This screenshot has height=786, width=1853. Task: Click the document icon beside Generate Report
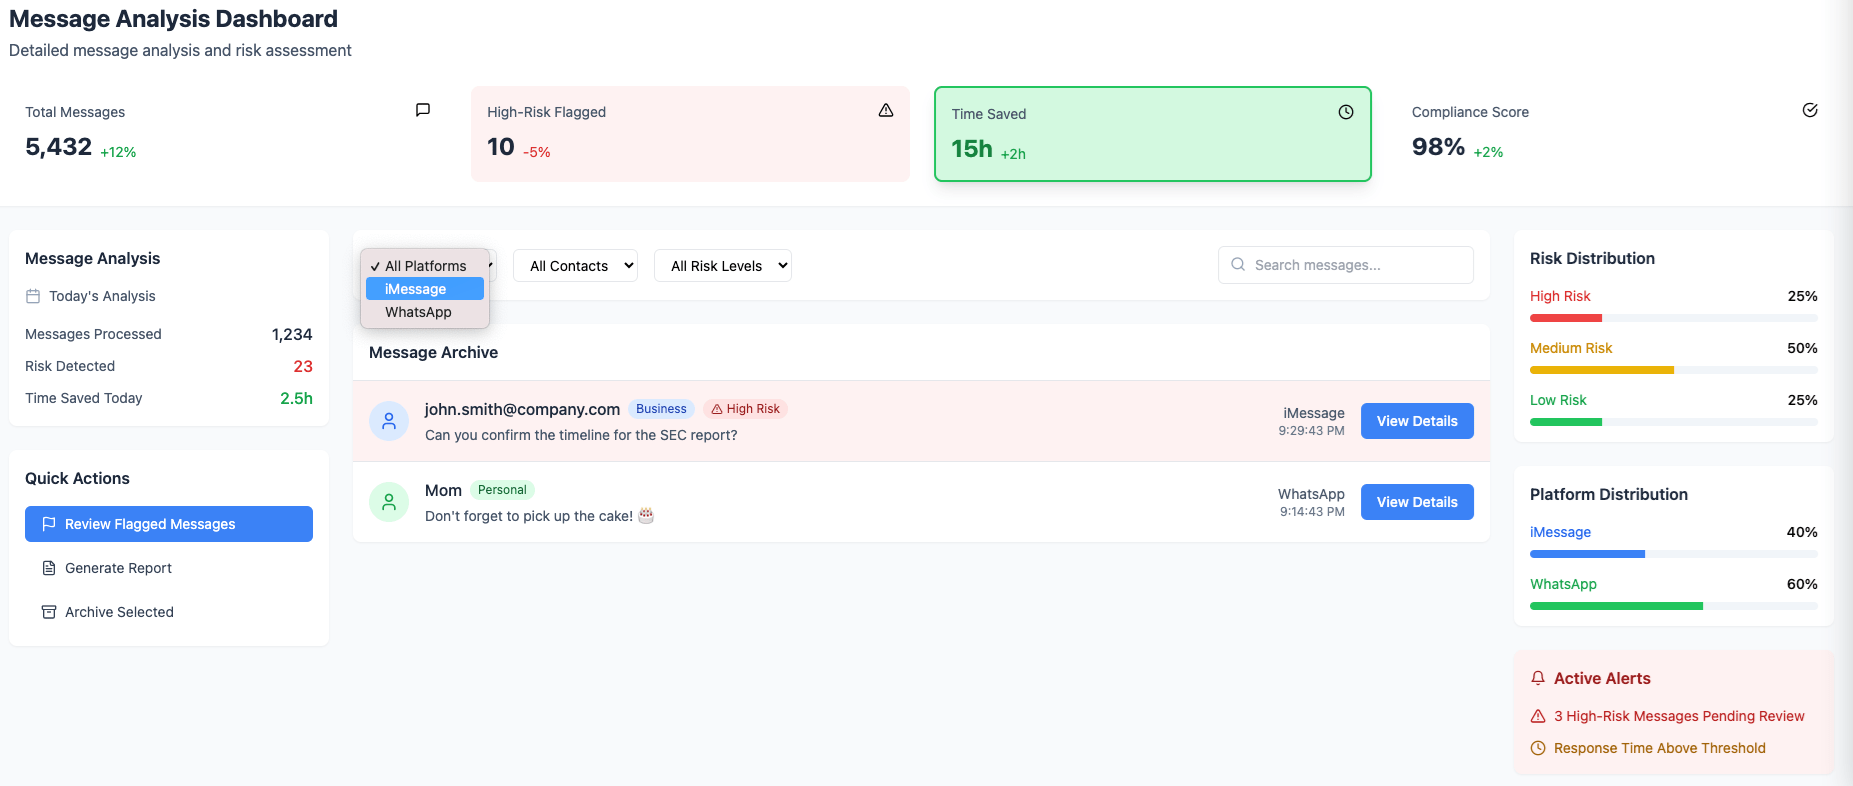(x=49, y=568)
